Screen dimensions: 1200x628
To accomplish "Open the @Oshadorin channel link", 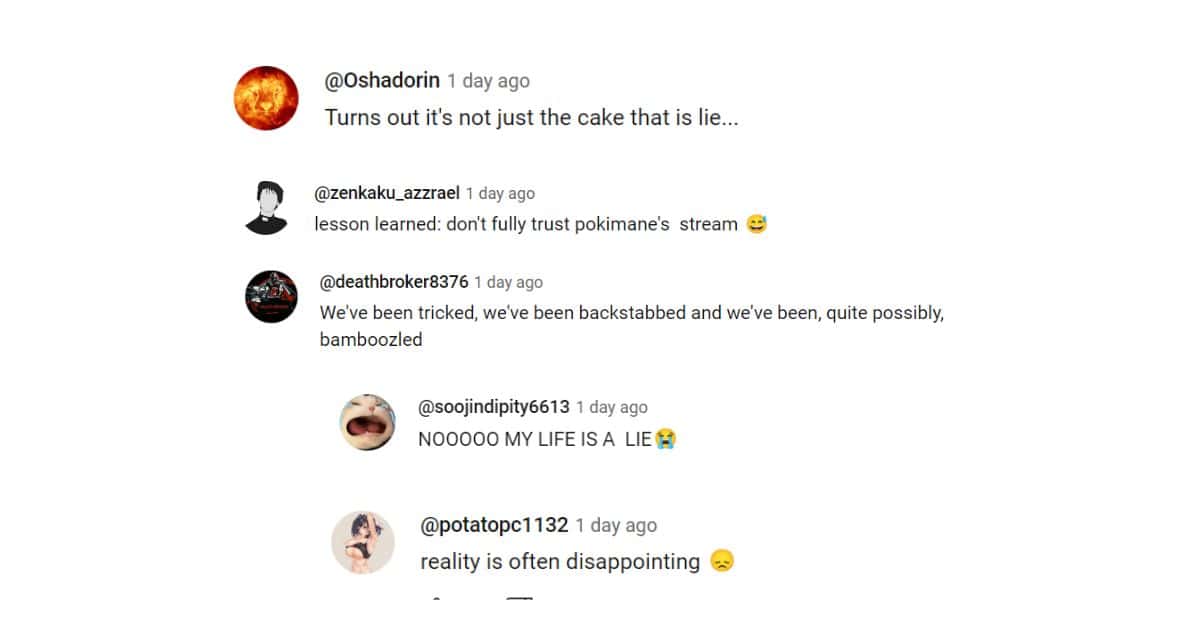I will point(382,81).
